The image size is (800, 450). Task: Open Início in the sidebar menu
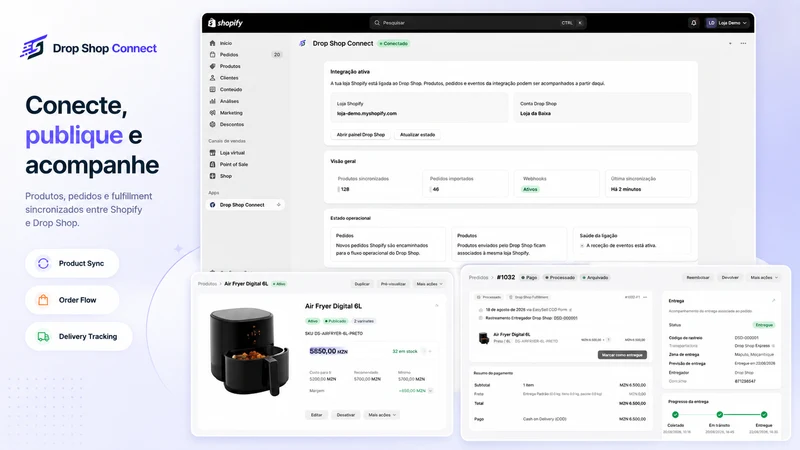click(226, 43)
